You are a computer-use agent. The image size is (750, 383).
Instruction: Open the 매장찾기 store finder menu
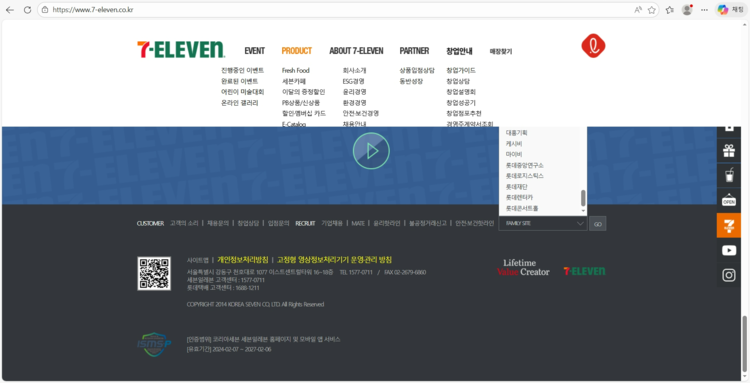(501, 51)
